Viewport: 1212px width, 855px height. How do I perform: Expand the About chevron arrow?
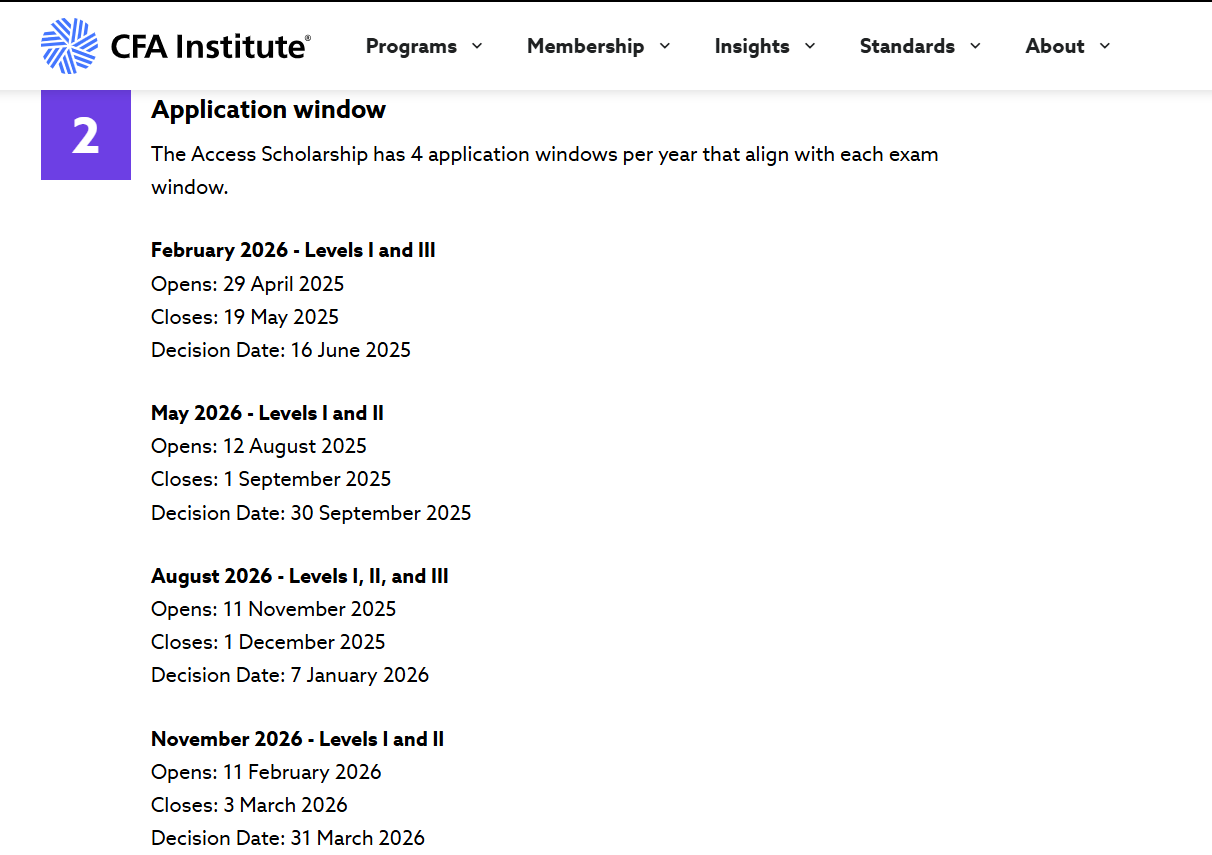(1105, 46)
